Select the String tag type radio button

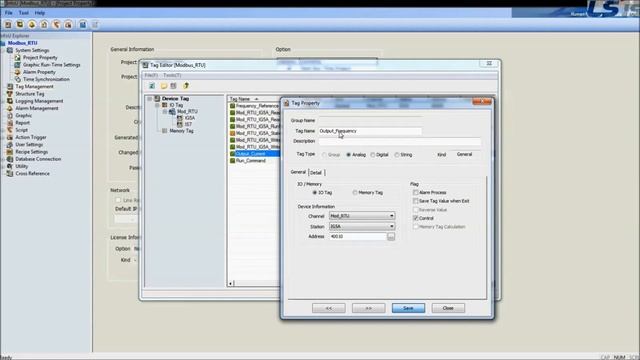click(397, 155)
